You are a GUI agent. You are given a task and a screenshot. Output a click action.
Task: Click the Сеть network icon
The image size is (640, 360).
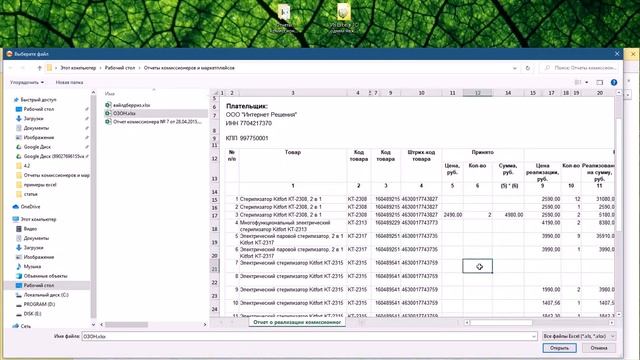coord(16,326)
